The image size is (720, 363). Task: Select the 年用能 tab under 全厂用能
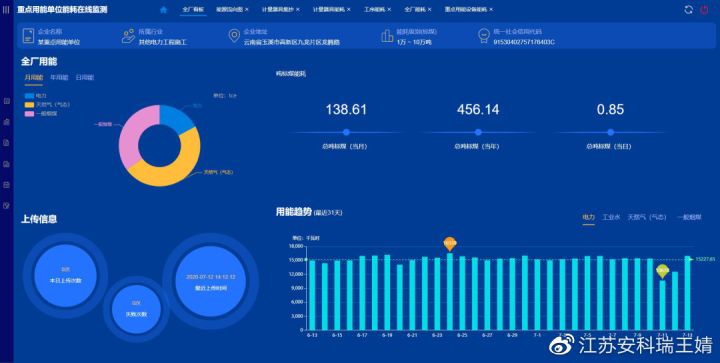[x=59, y=78]
